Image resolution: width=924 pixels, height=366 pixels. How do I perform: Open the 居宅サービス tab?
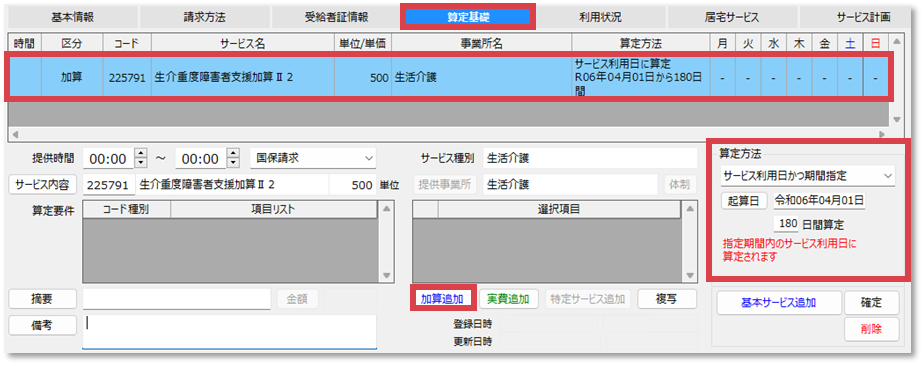(x=732, y=17)
